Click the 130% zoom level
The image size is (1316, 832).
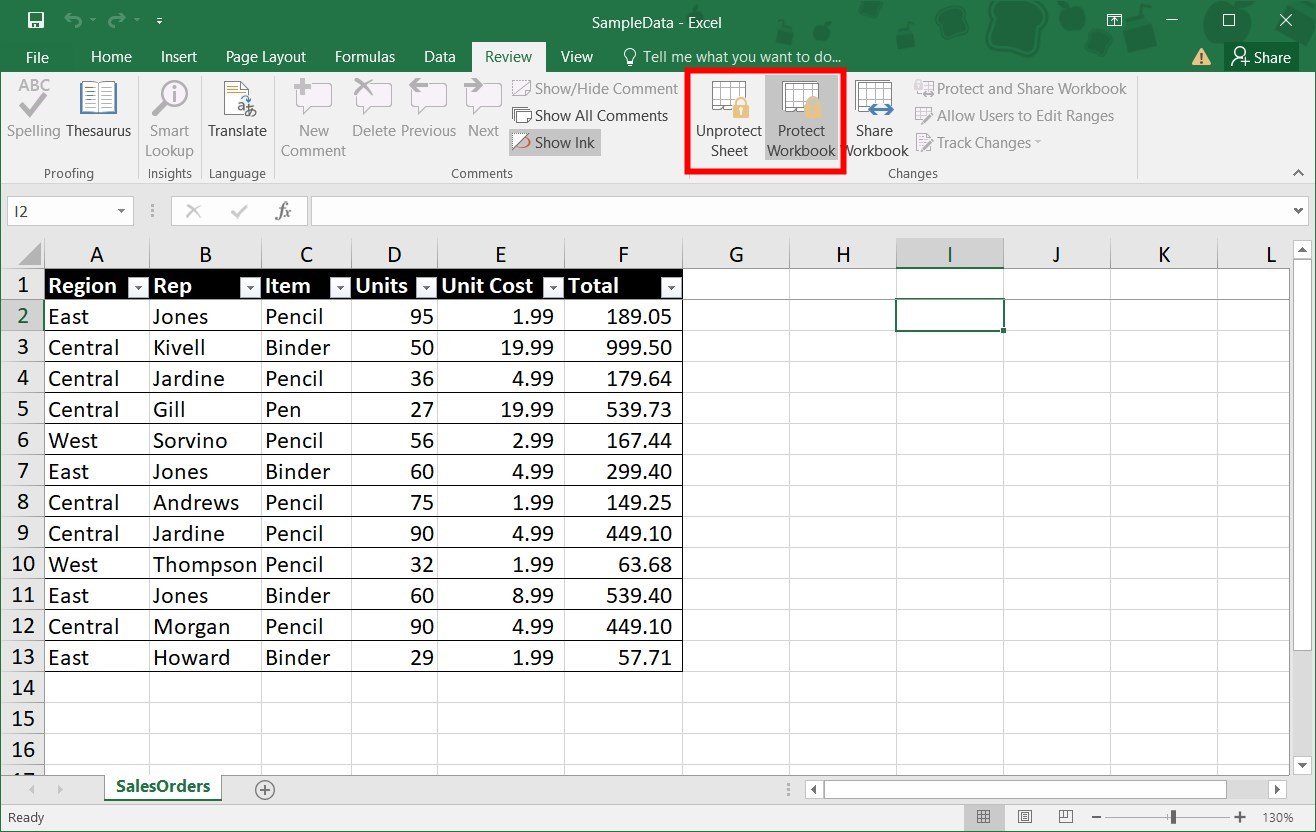[1278, 817]
